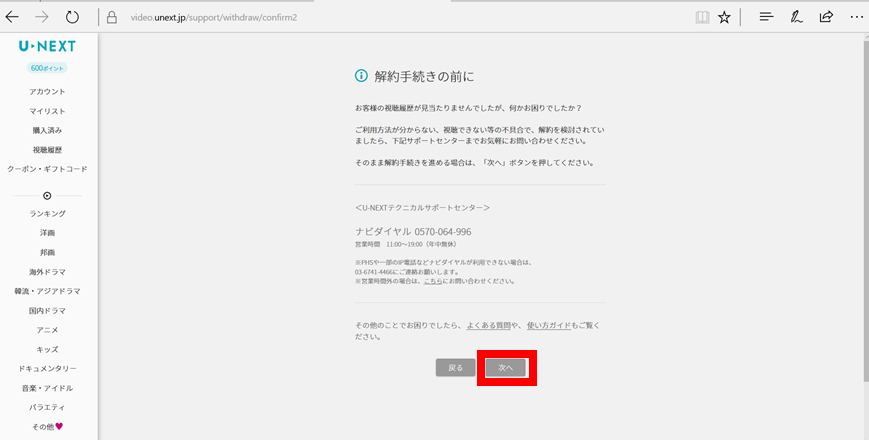Image resolution: width=869 pixels, height=440 pixels.
Task: Add the page to favorites with the star icon
Action: pos(724,18)
